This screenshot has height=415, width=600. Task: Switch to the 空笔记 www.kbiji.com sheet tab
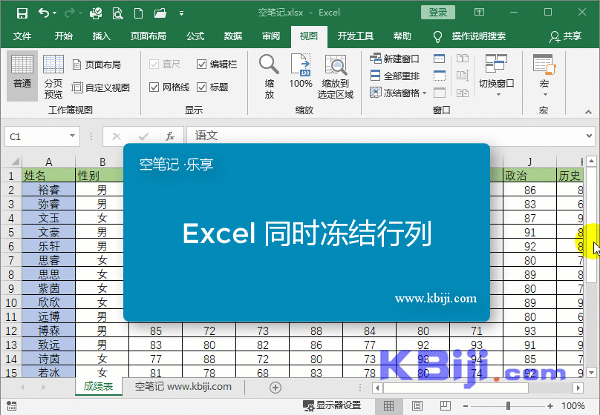pos(183,387)
